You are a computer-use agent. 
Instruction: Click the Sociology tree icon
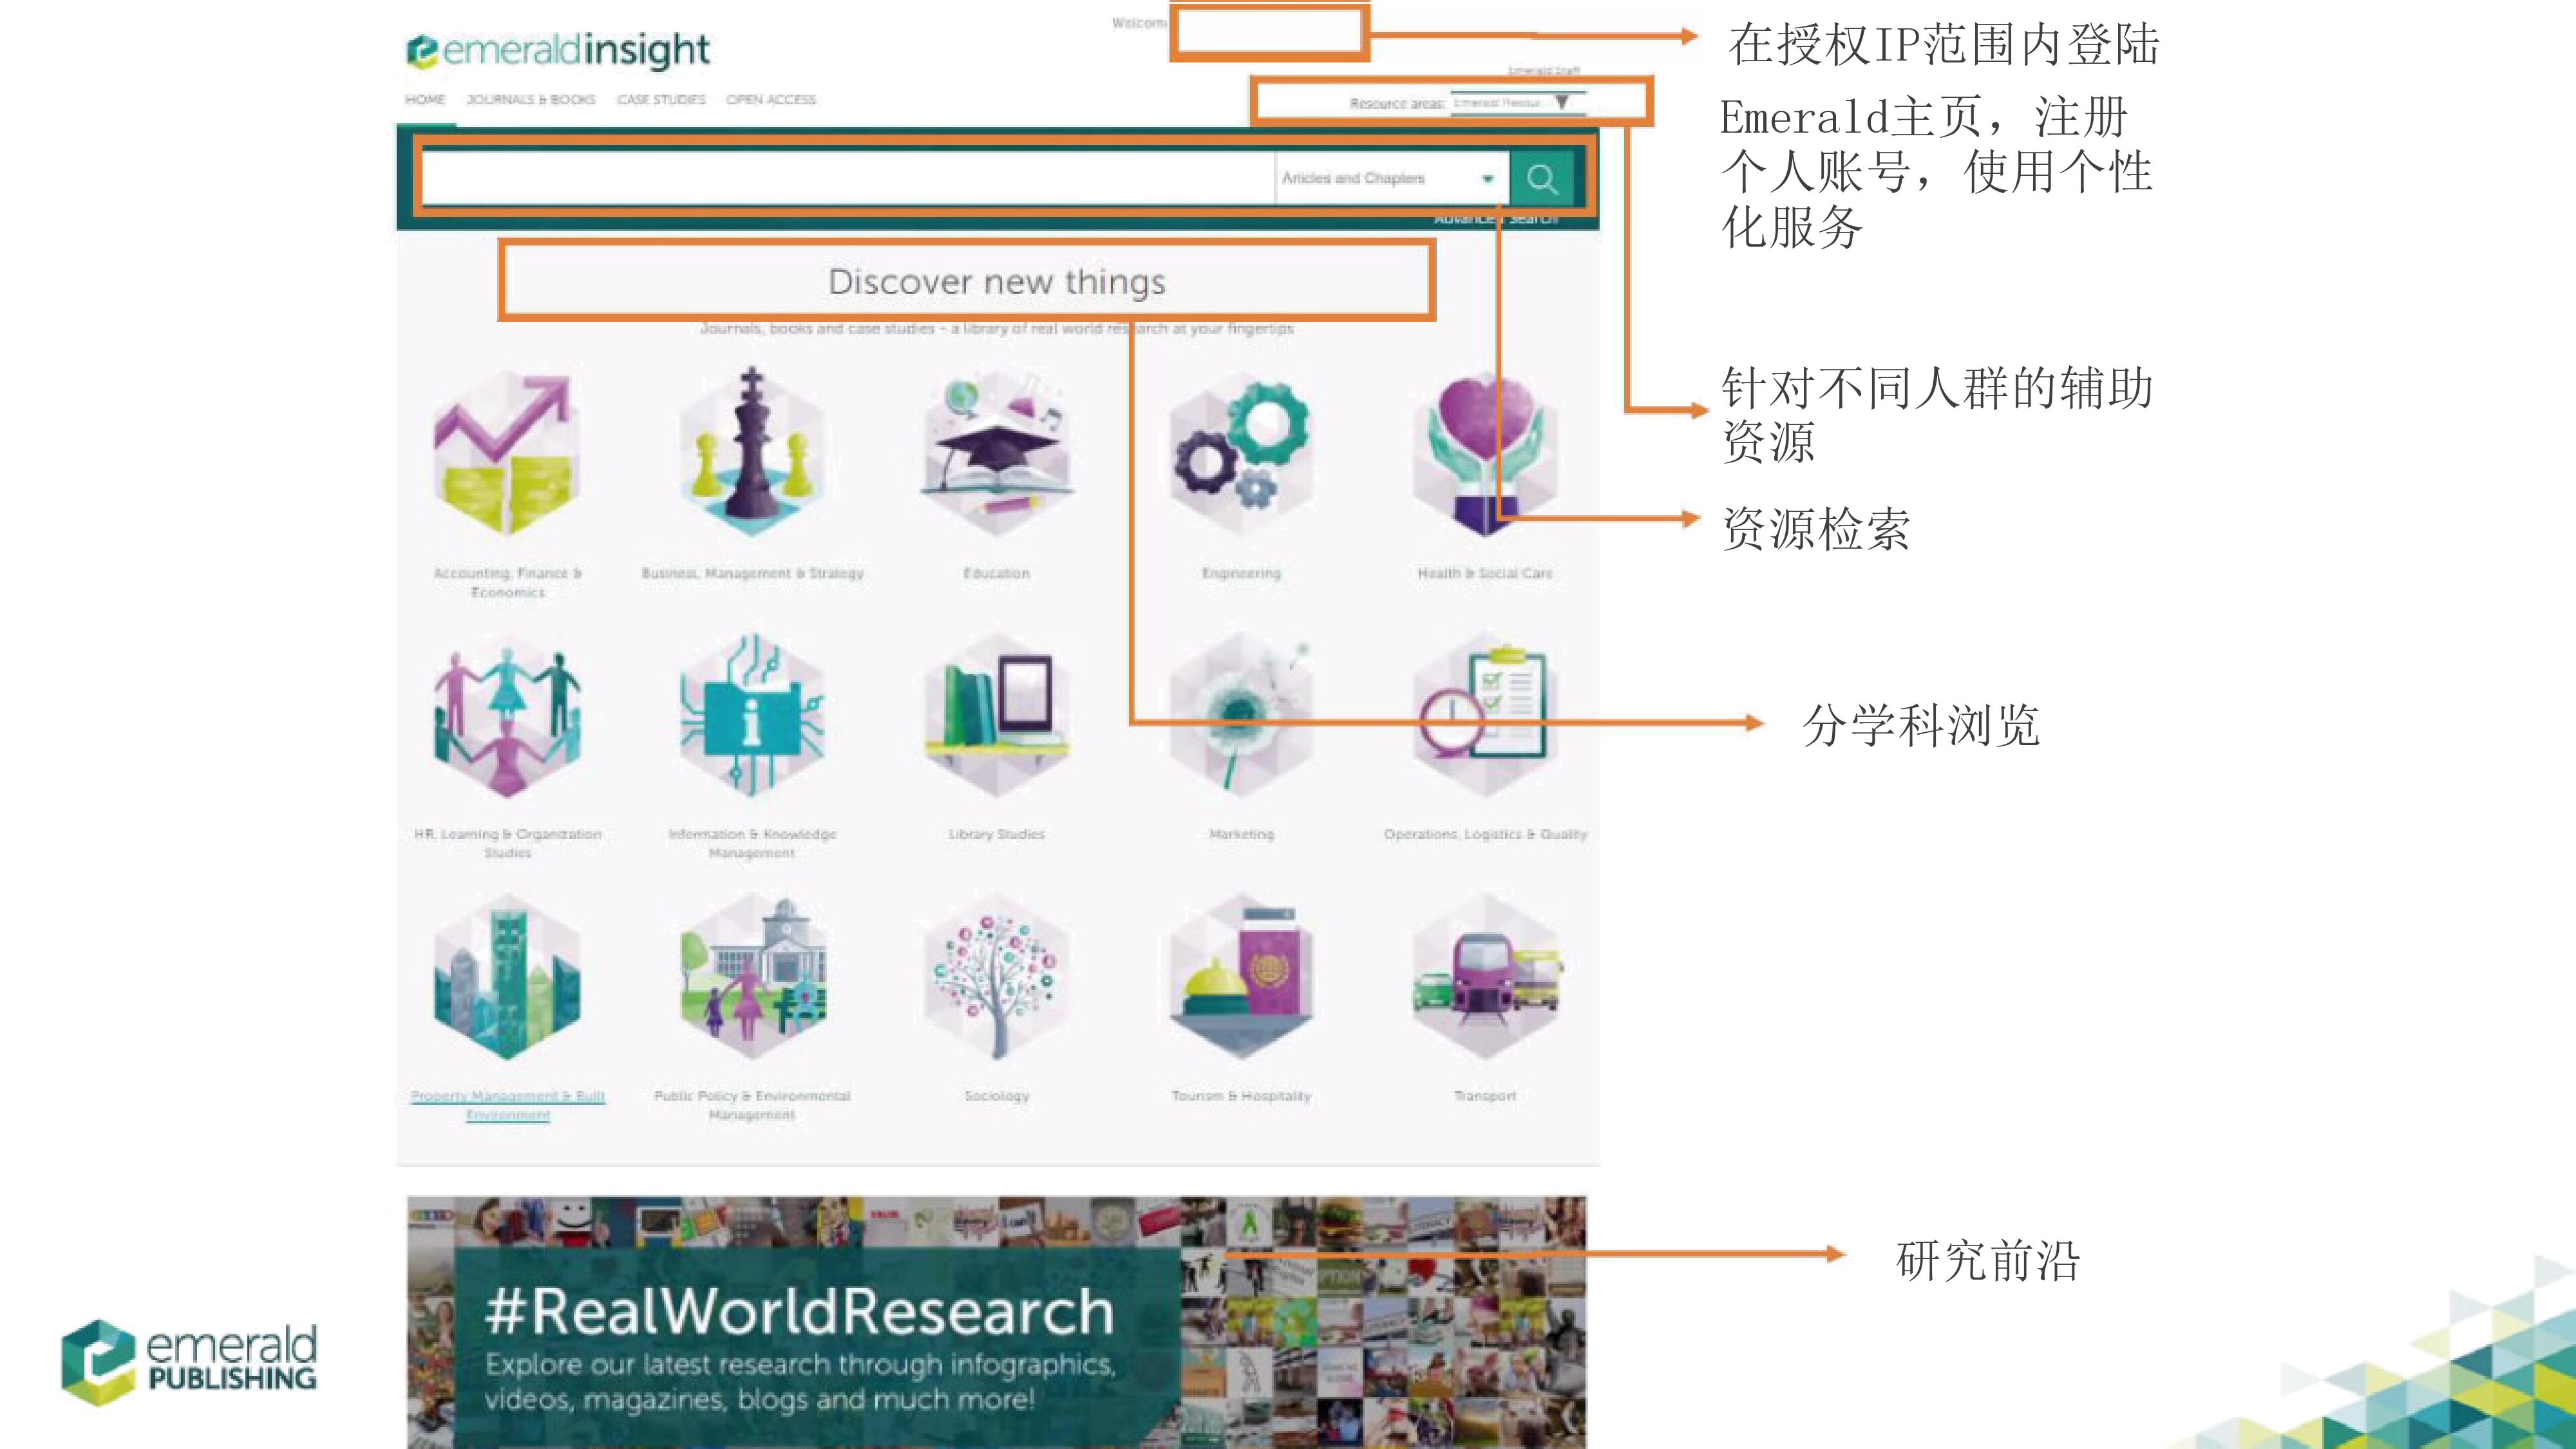coord(996,977)
